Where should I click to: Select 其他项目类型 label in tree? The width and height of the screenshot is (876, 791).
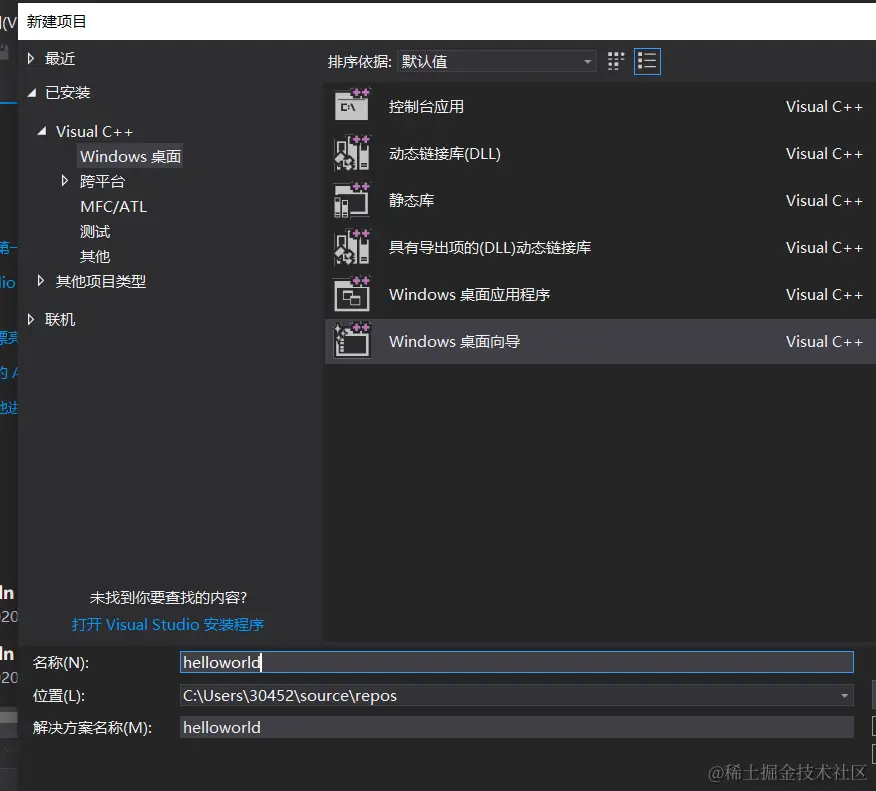tap(101, 281)
